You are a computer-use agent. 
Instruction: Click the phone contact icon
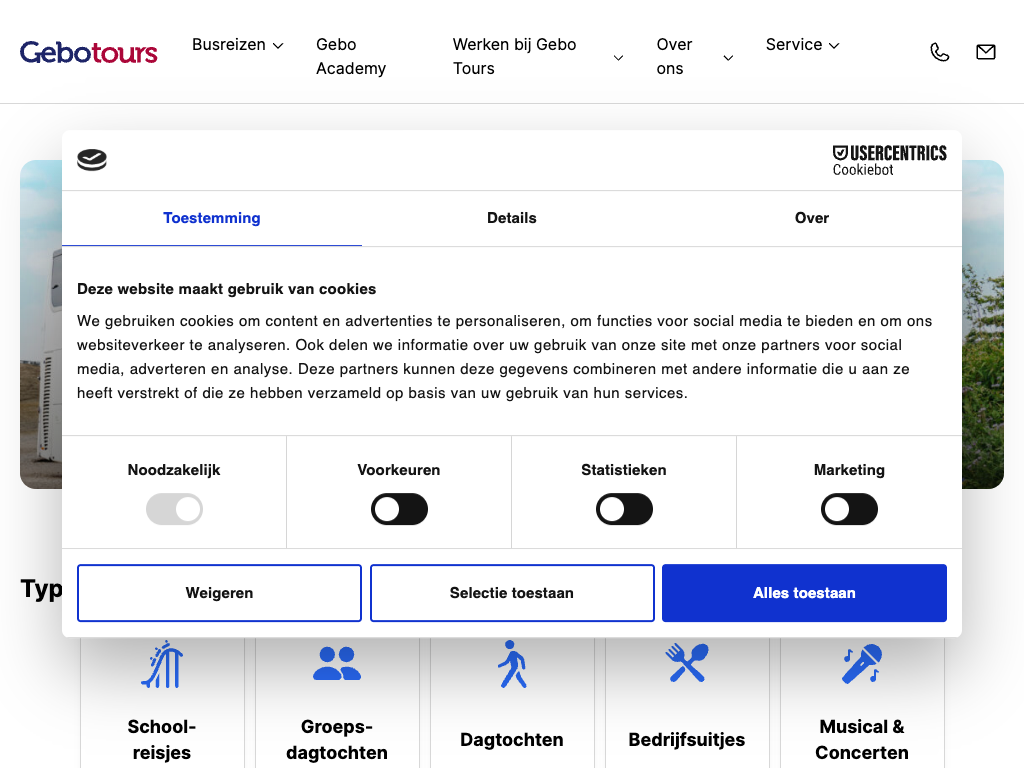(x=939, y=52)
